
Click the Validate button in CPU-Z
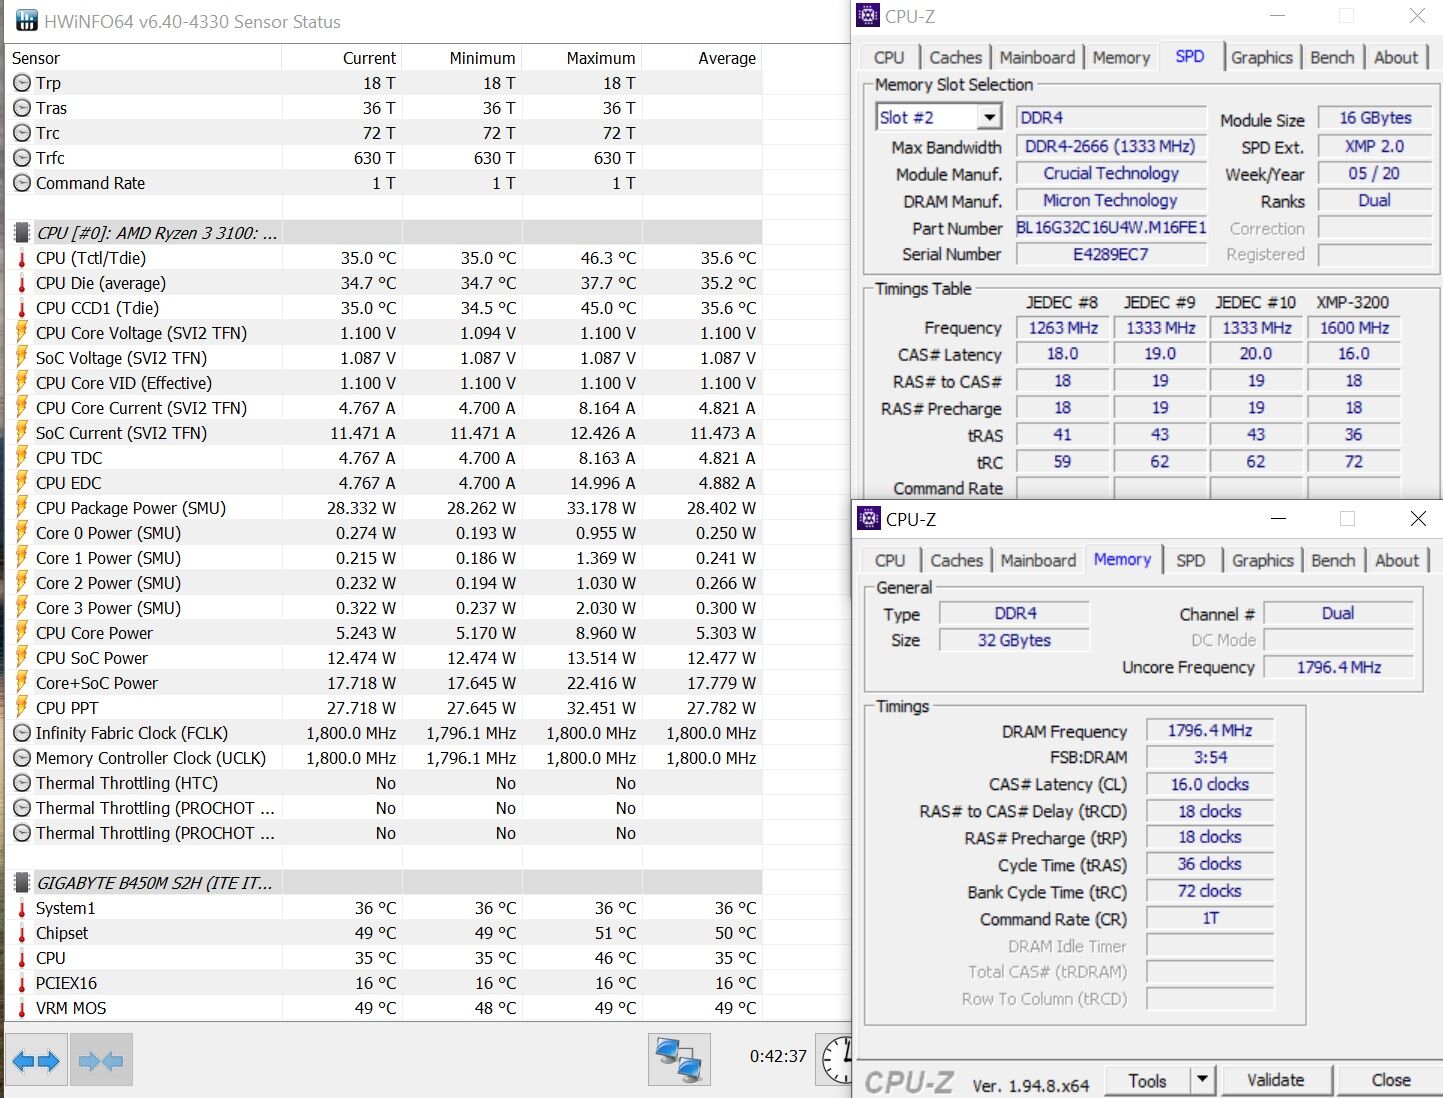(x=1276, y=1080)
